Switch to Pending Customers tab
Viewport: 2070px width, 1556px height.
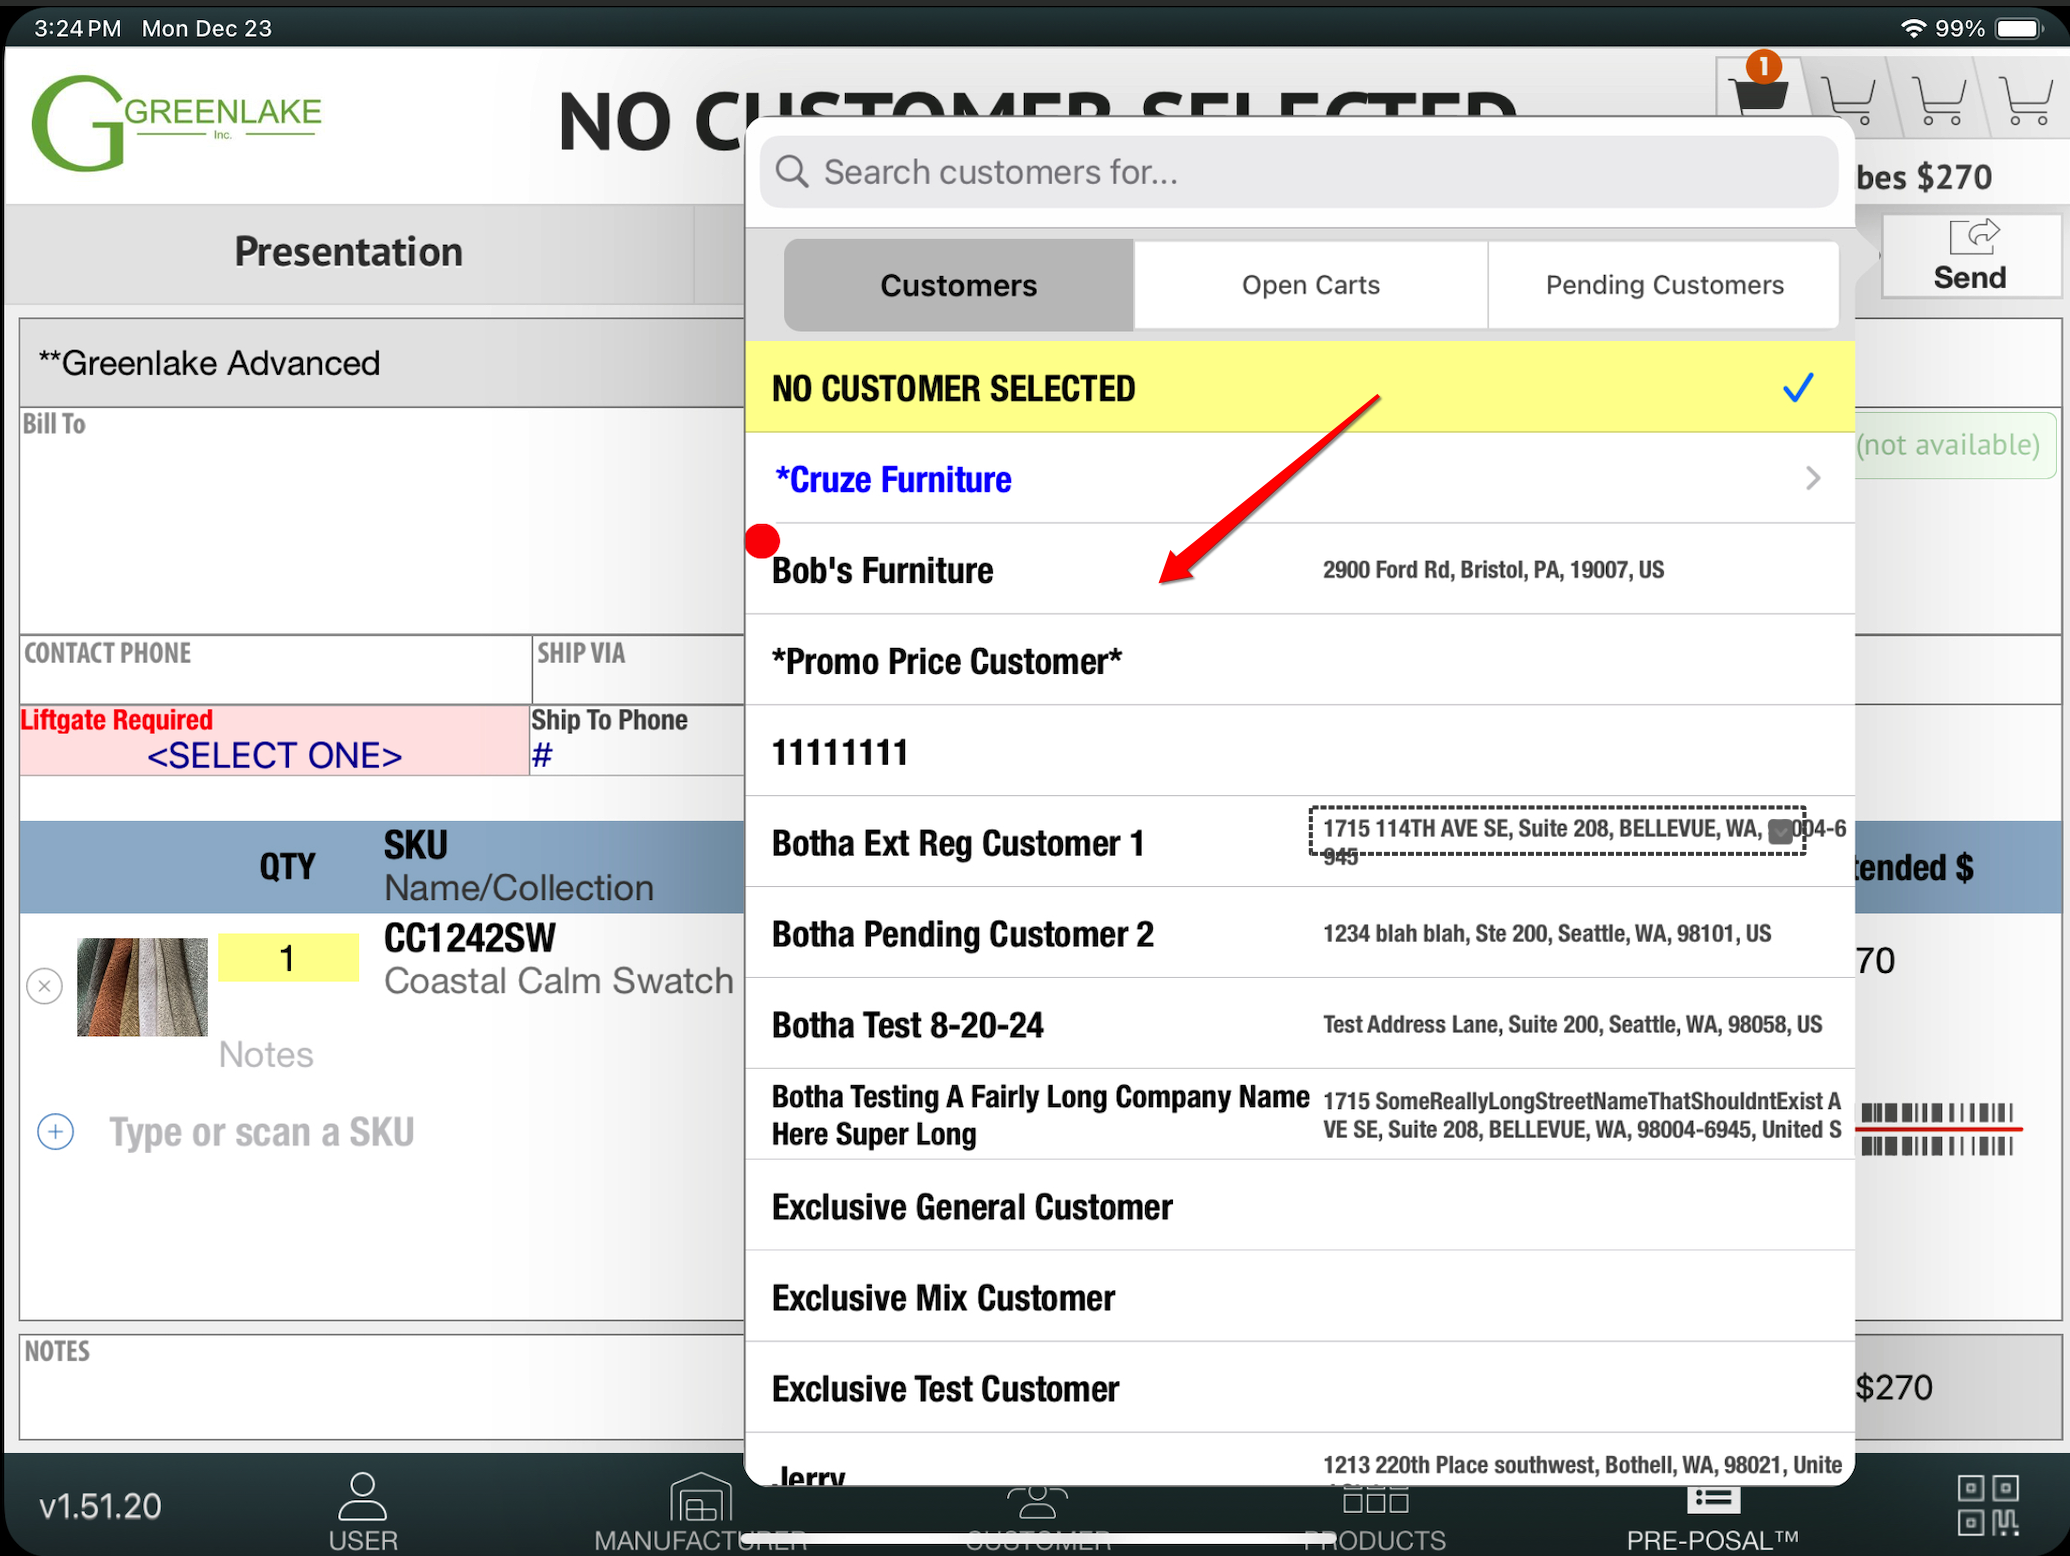(x=1664, y=285)
